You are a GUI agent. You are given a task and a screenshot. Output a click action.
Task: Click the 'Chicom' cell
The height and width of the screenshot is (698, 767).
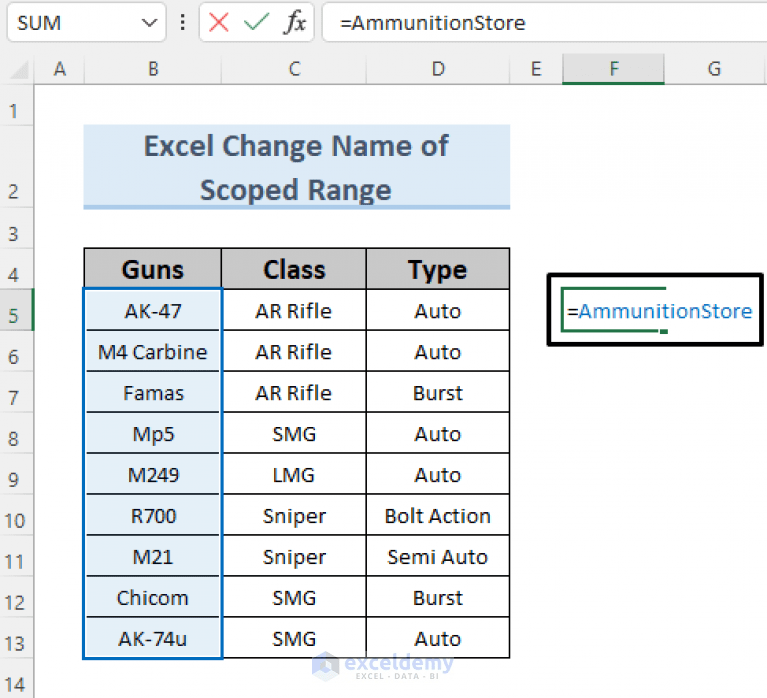pos(153,598)
